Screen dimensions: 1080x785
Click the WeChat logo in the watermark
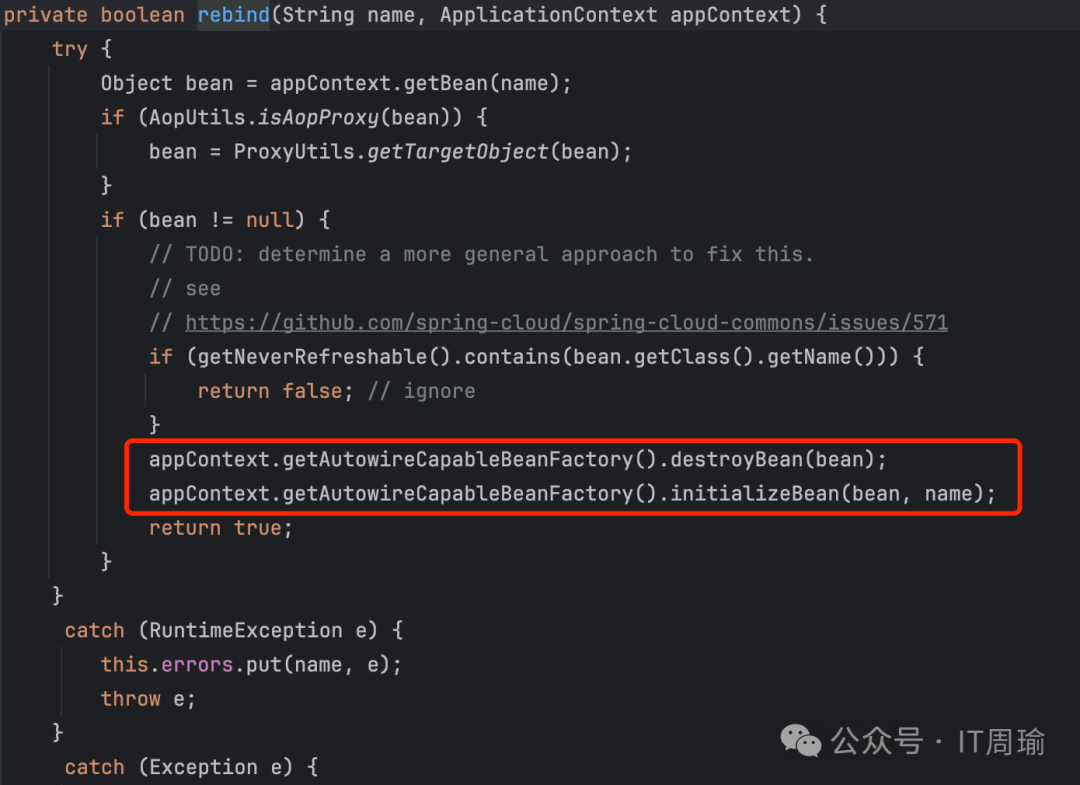coord(802,741)
